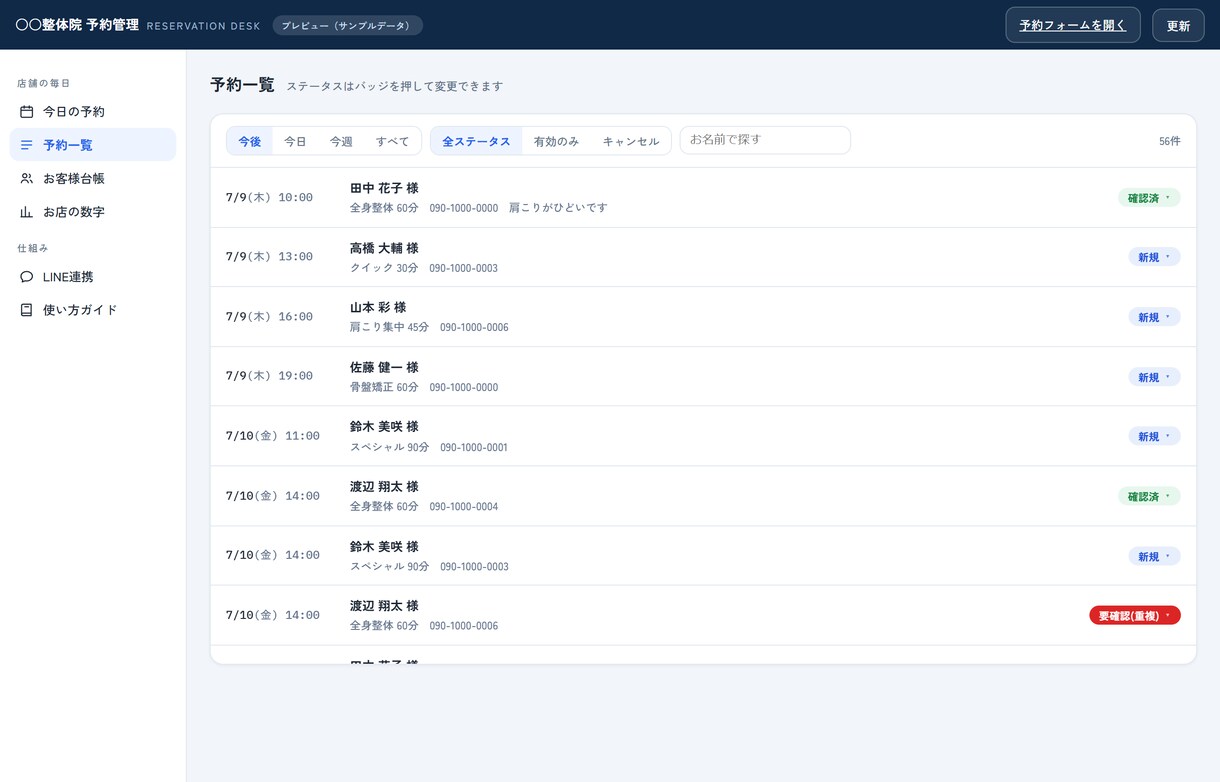Viewport: 1220px width, 782px height.
Task: Open 今日の予約 in the sidebar
Action: pos(93,112)
